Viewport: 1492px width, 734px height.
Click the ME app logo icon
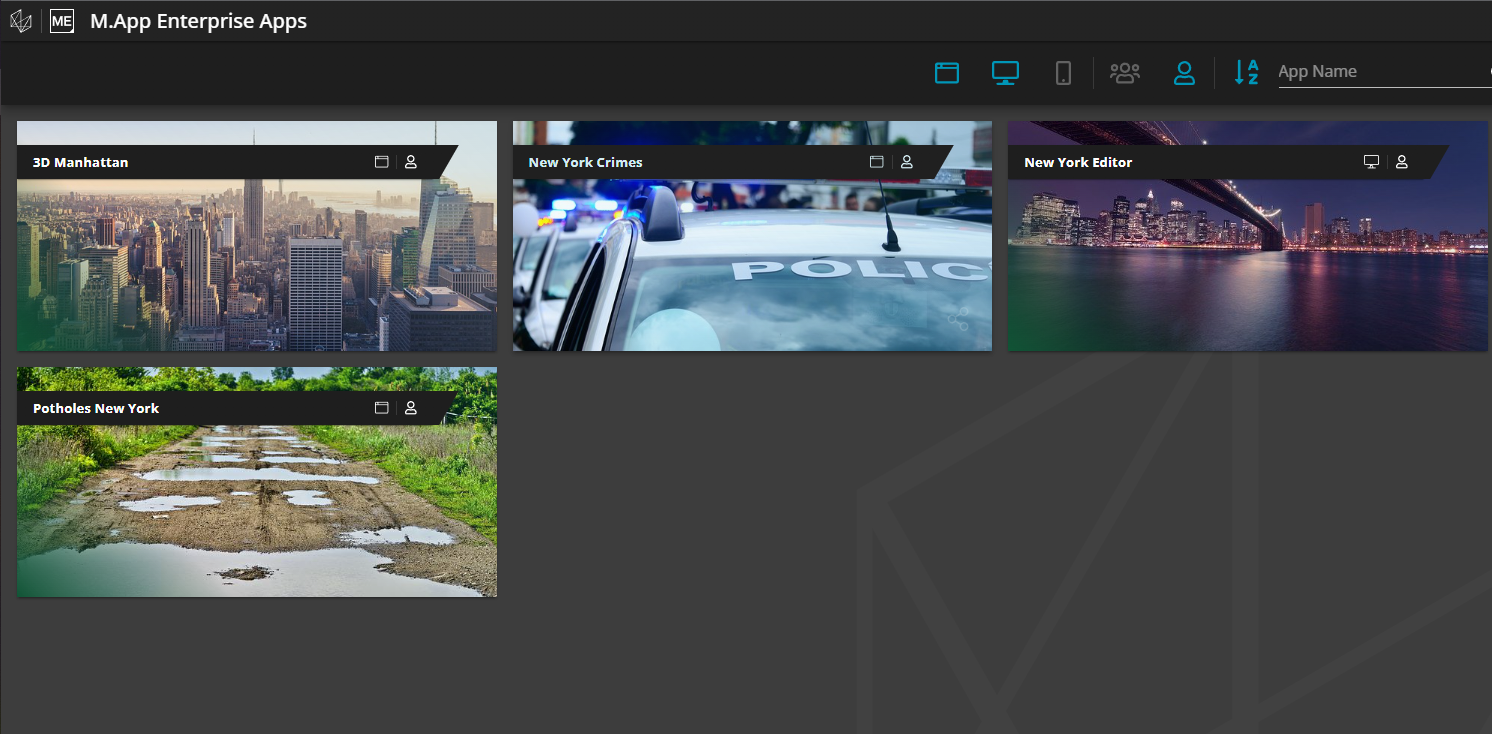62,21
